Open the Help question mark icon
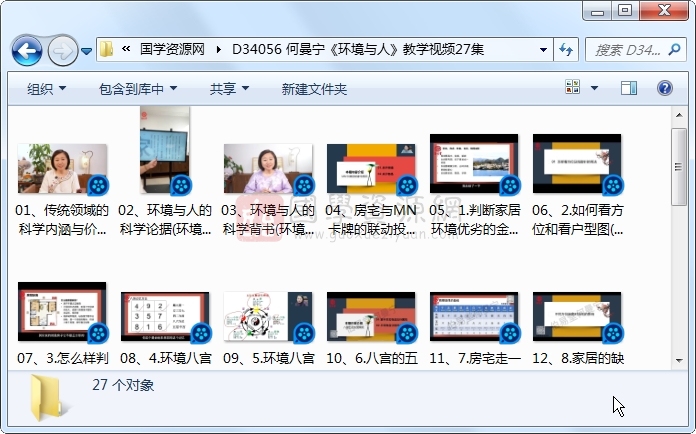The image size is (696, 434). (x=664, y=88)
